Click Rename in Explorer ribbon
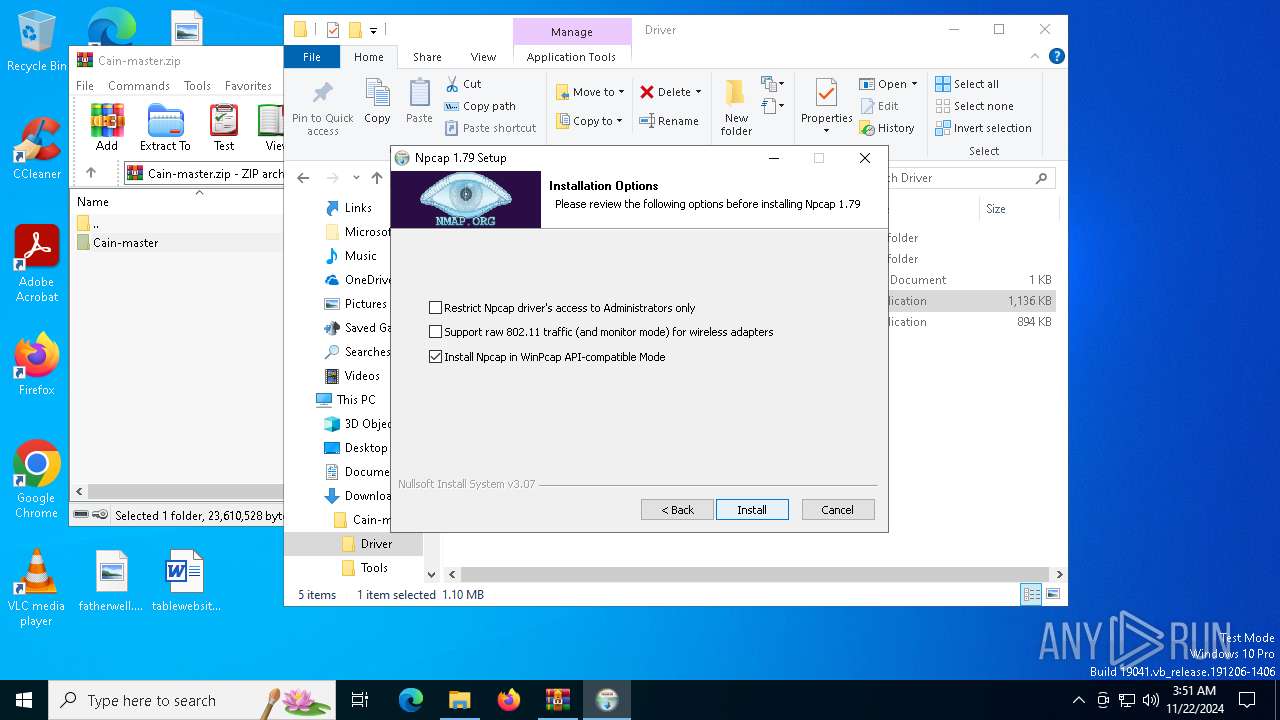The image size is (1280, 720). tap(670, 121)
